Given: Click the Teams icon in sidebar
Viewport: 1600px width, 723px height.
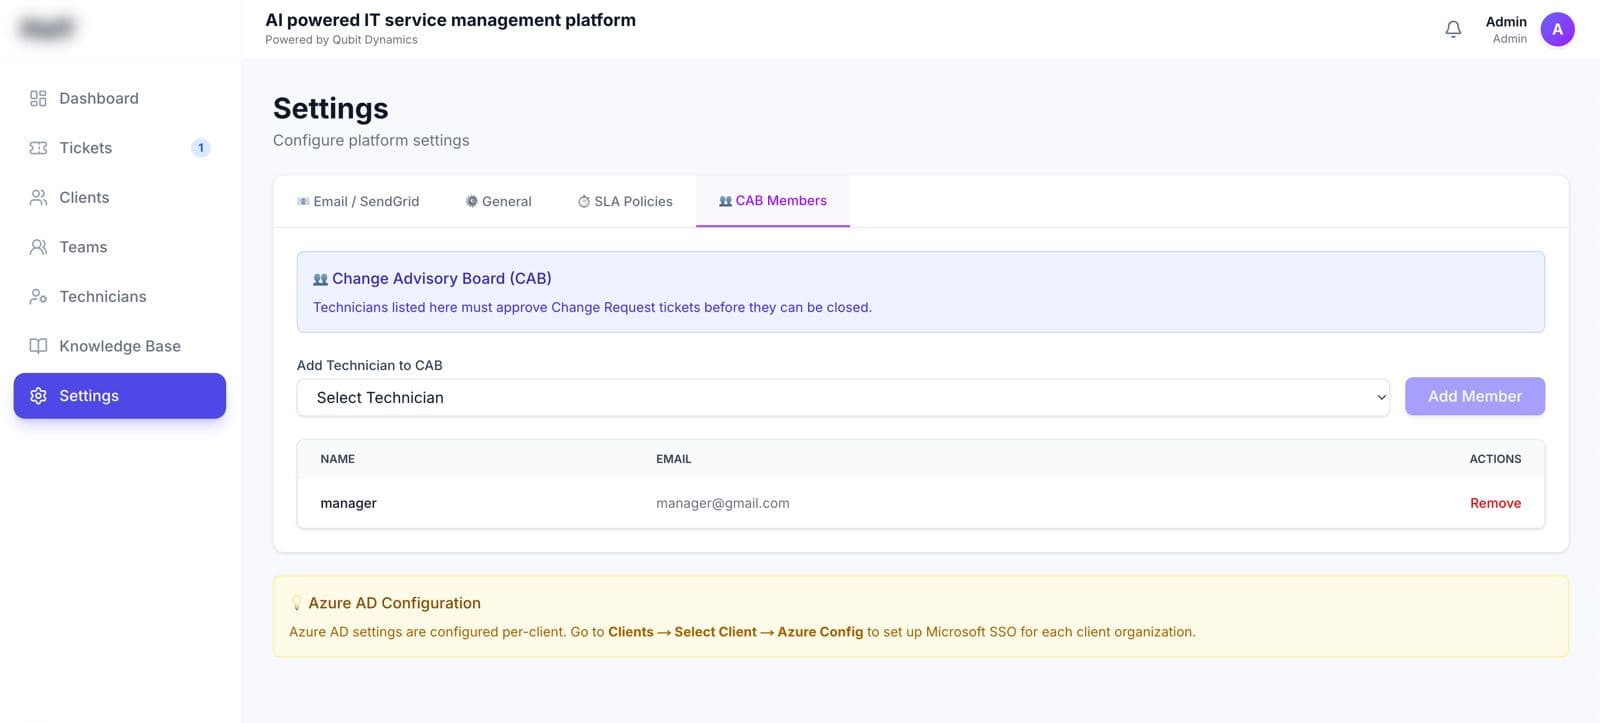Looking at the screenshot, I should pyautogui.click(x=38, y=247).
